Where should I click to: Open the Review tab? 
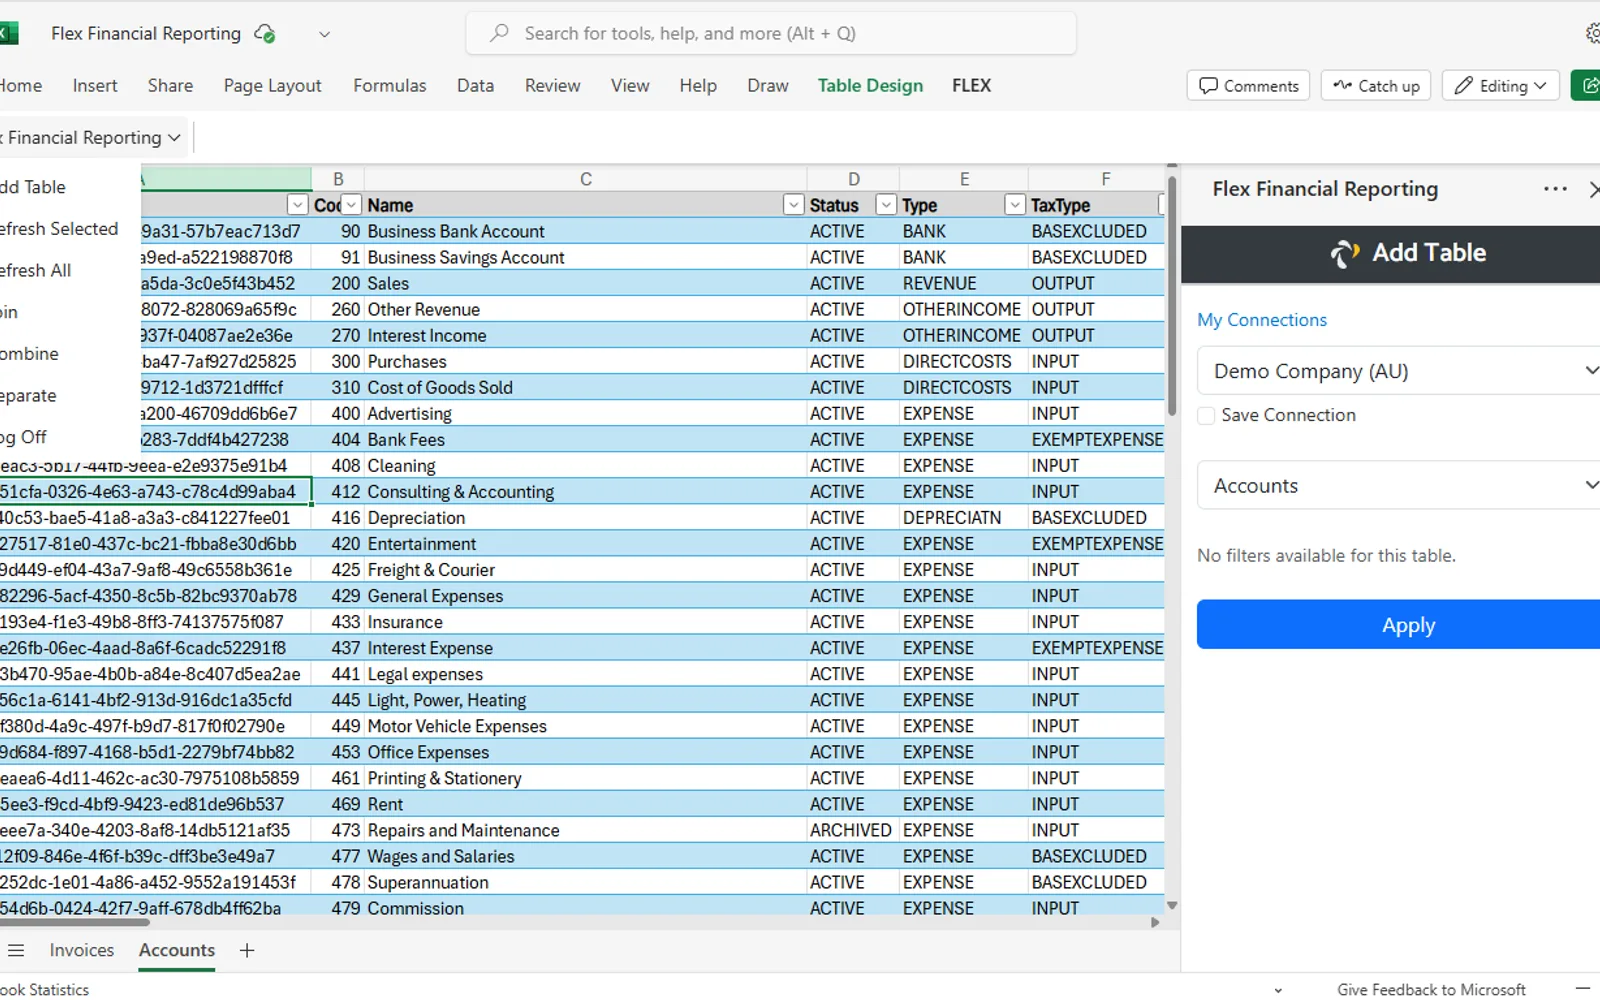(552, 85)
